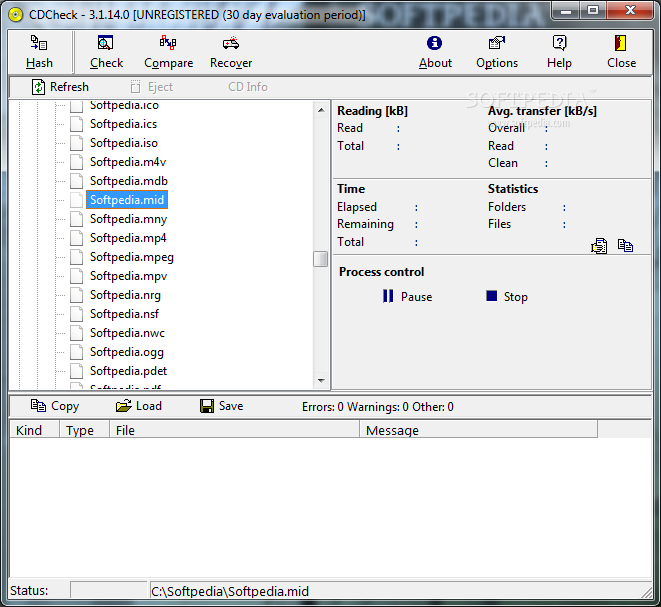Click the yellow statistics copy icon
The width and height of the screenshot is (661, 607).
(599, 246)
